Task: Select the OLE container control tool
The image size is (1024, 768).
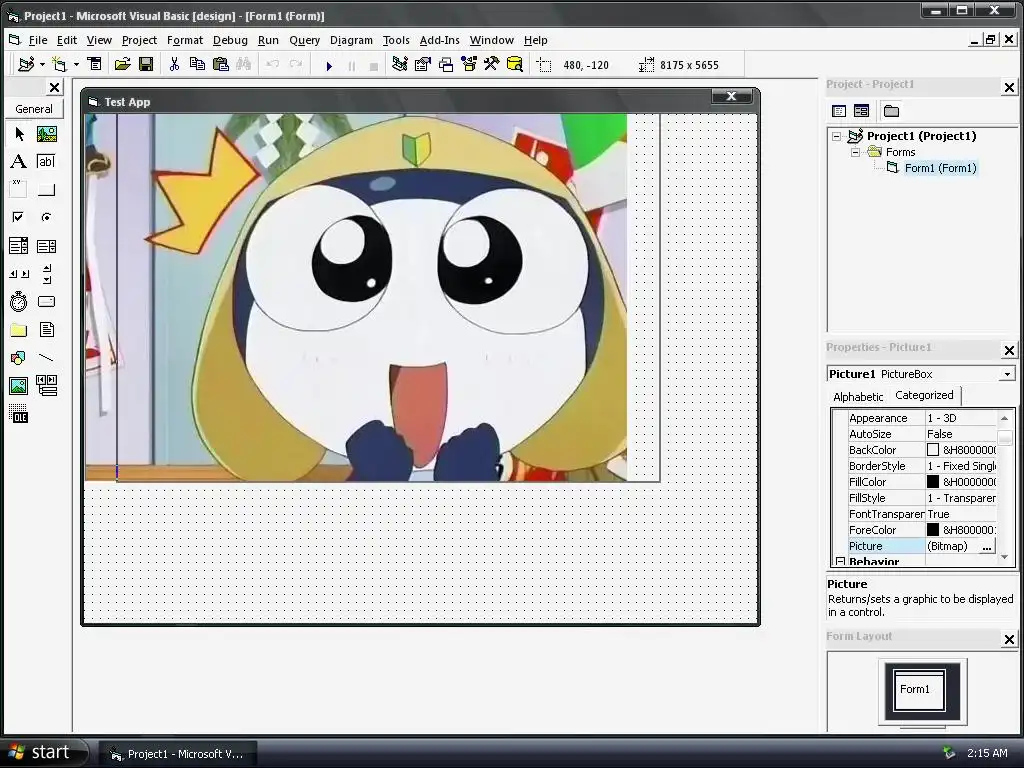Action: coord(19,414)
